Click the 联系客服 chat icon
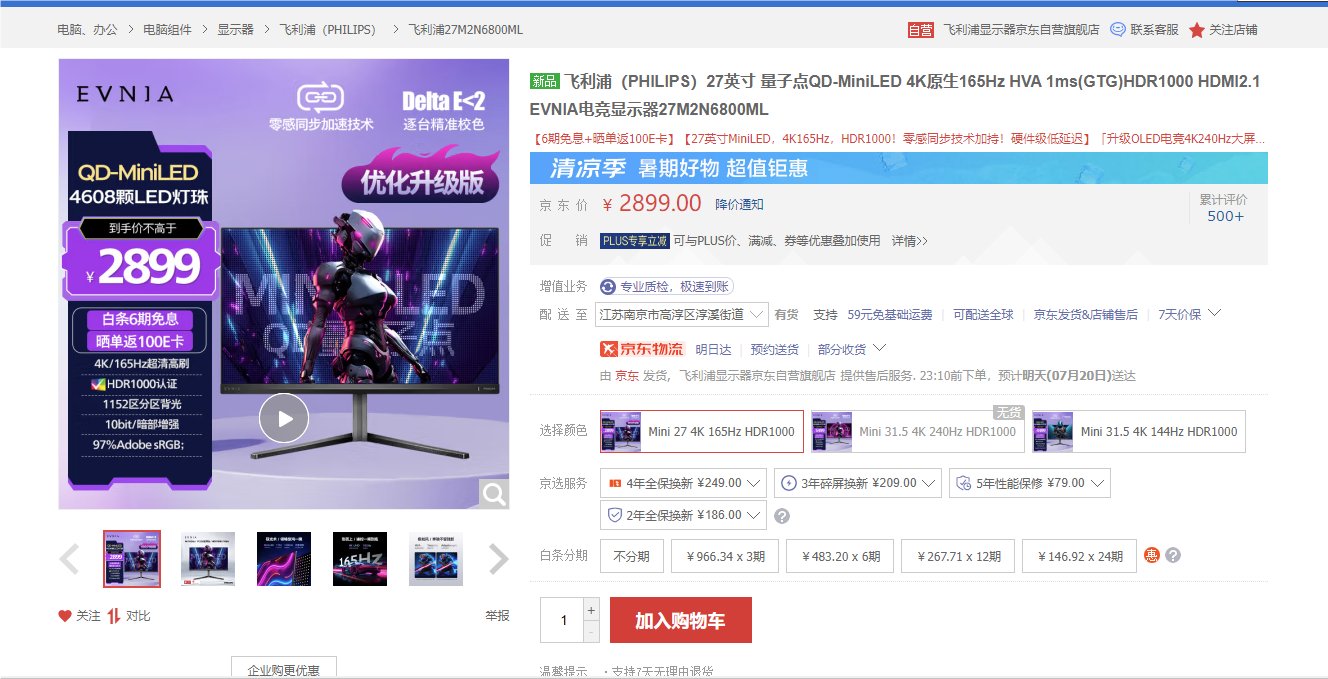Viewport: 1328px width, 679px height. tap(1118, 30)
